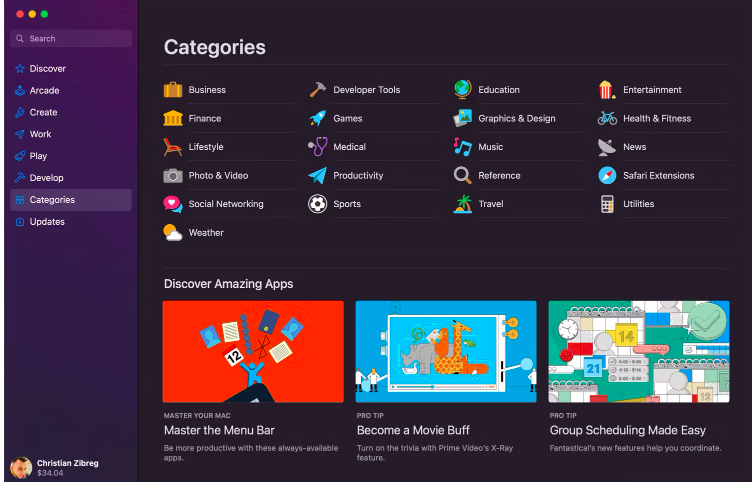Browse the Productivity category label

tap(358, 176)
